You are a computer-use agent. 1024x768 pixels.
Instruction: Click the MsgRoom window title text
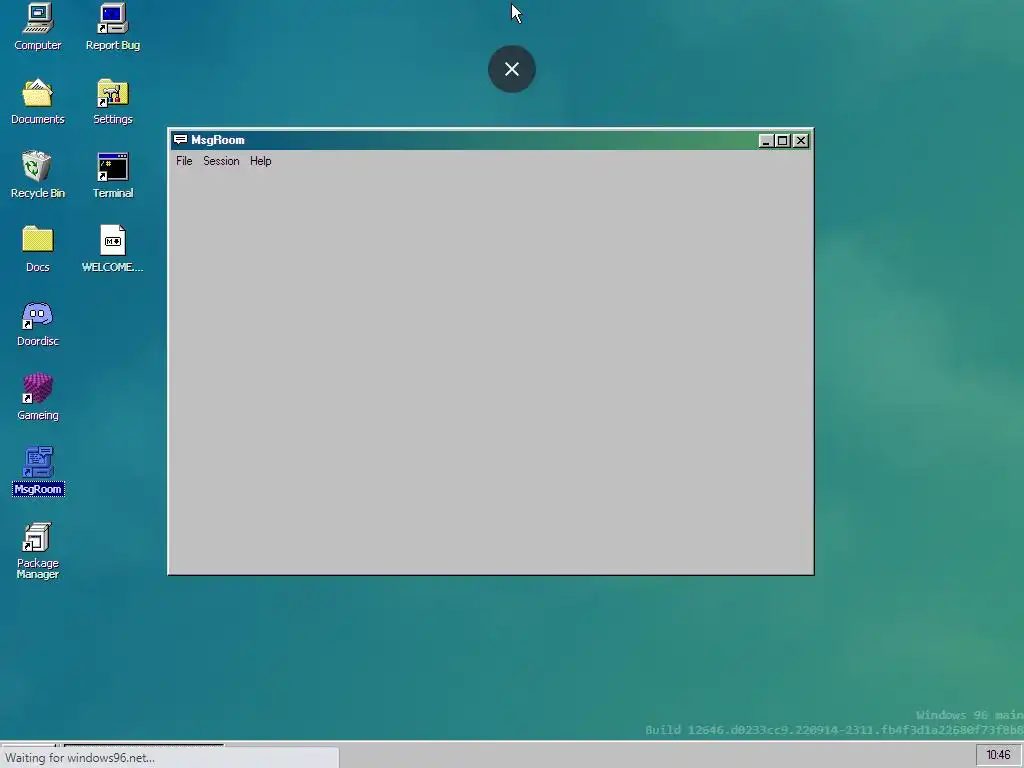[217, 140]
